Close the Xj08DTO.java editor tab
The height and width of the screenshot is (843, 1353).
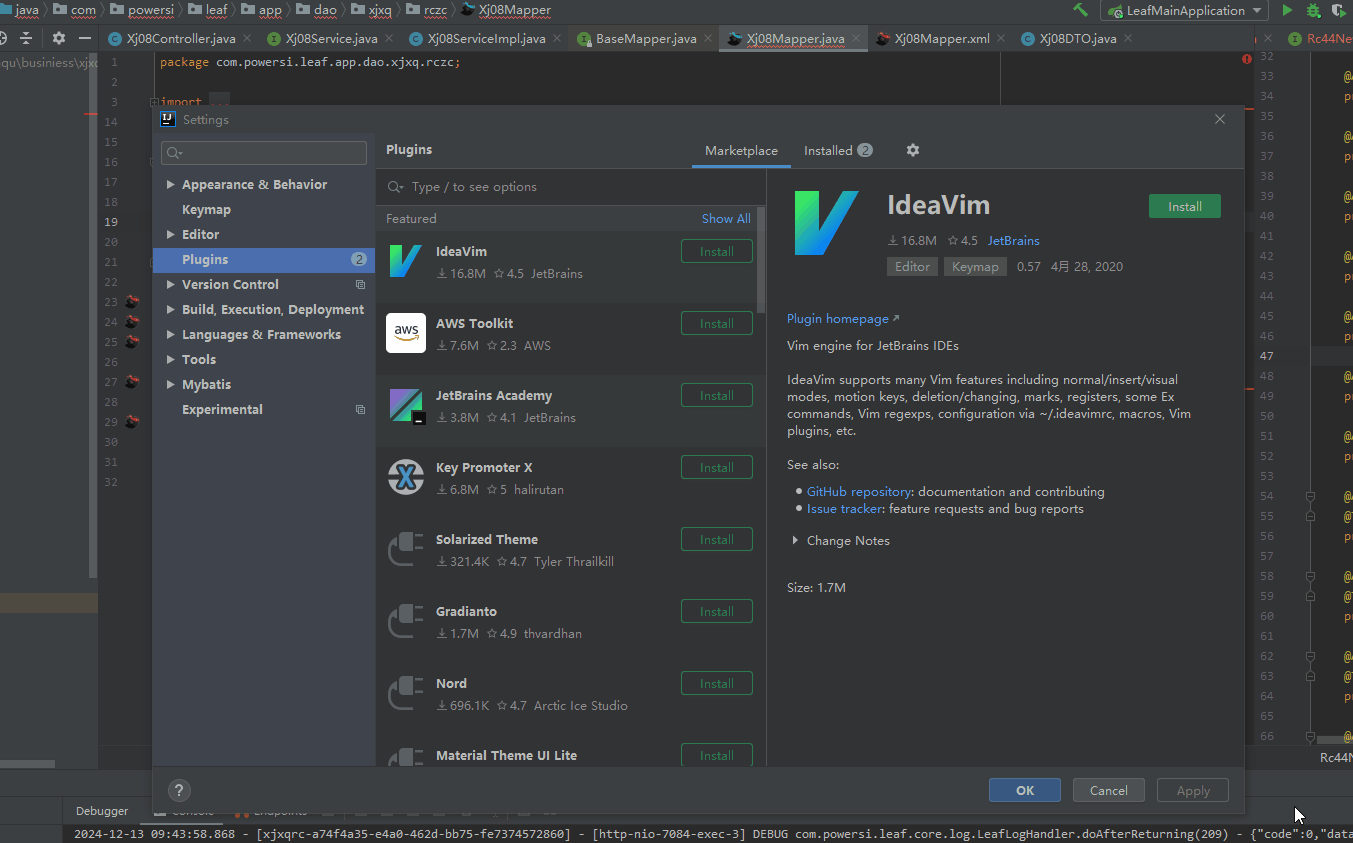coord(1128,39)
